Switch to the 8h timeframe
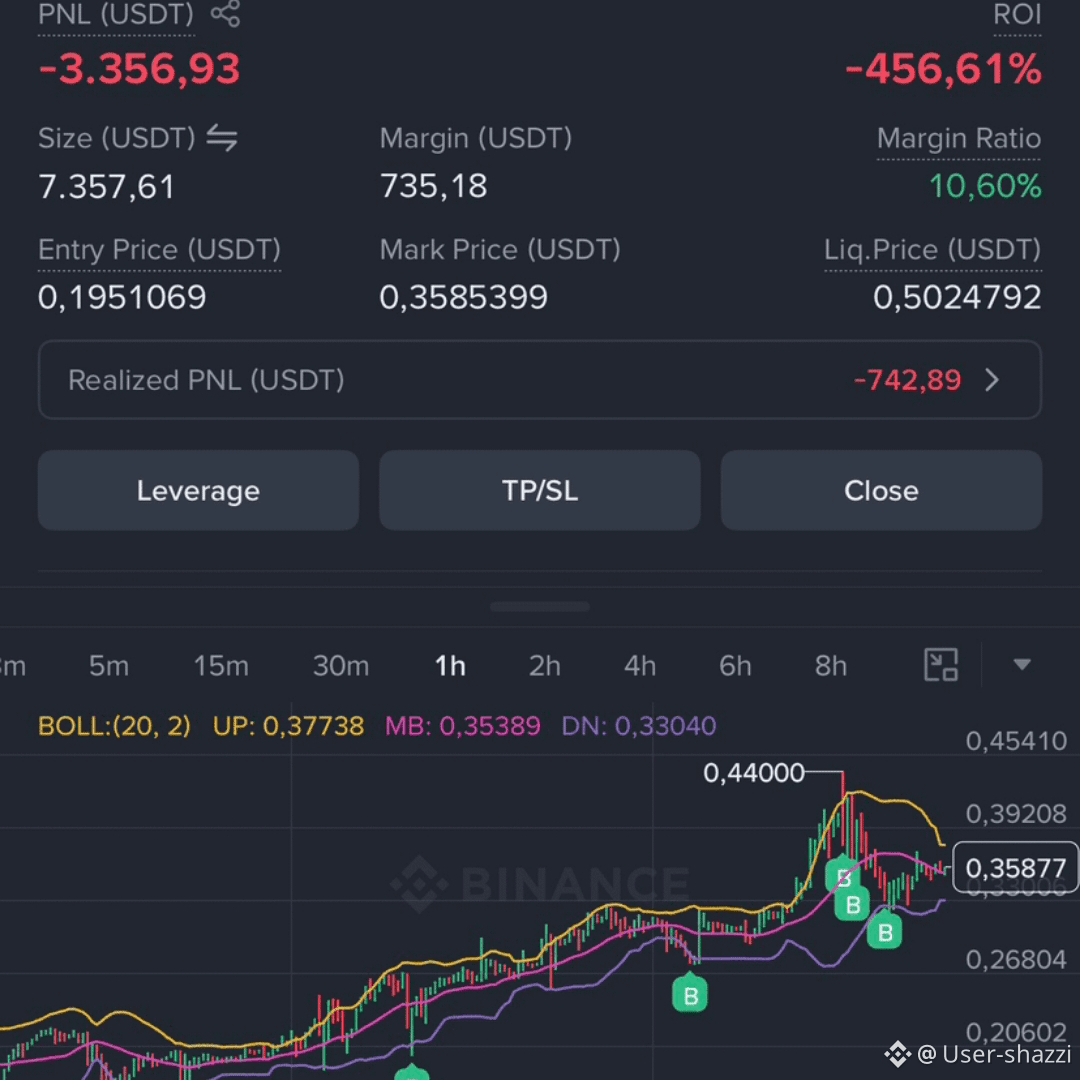The width and height of the screenshot is (1080, 1080). click(x=831, y=666)
